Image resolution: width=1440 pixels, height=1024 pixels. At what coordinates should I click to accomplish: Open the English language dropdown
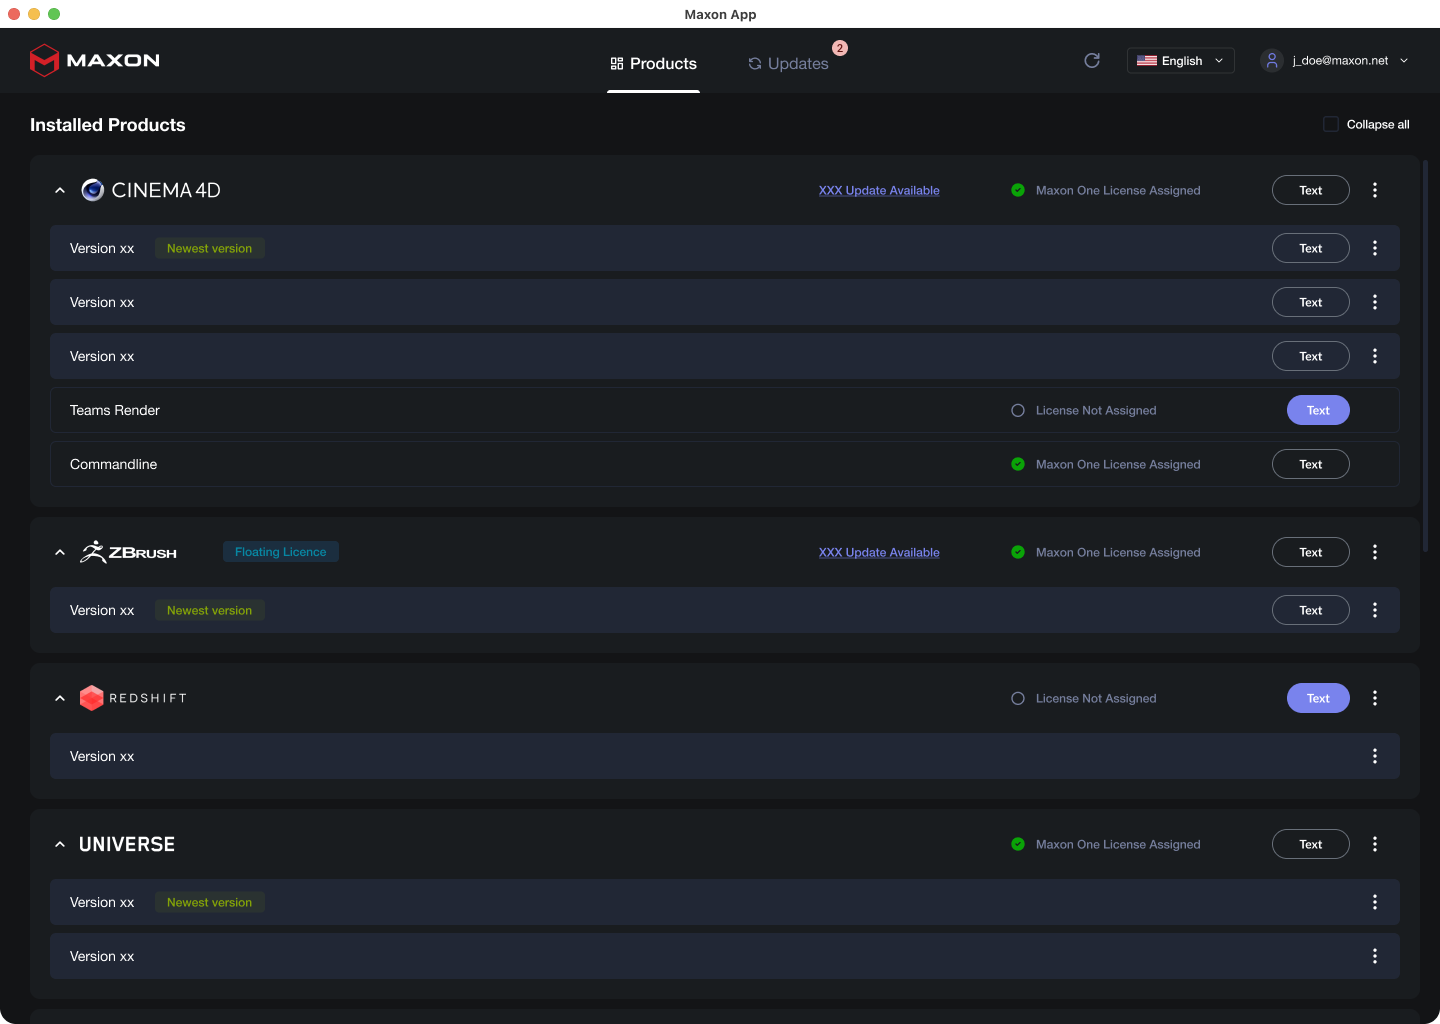[x=1181, y=60]
